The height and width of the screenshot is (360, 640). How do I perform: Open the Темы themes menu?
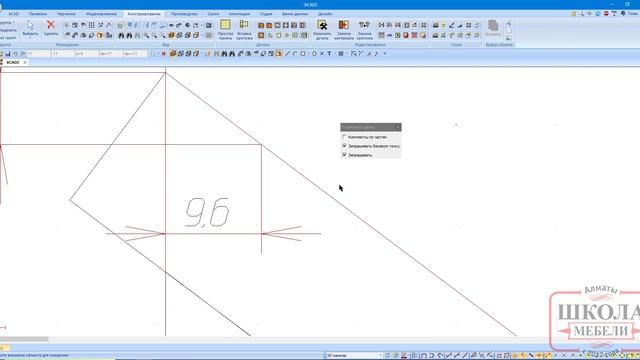pos(630,13)
